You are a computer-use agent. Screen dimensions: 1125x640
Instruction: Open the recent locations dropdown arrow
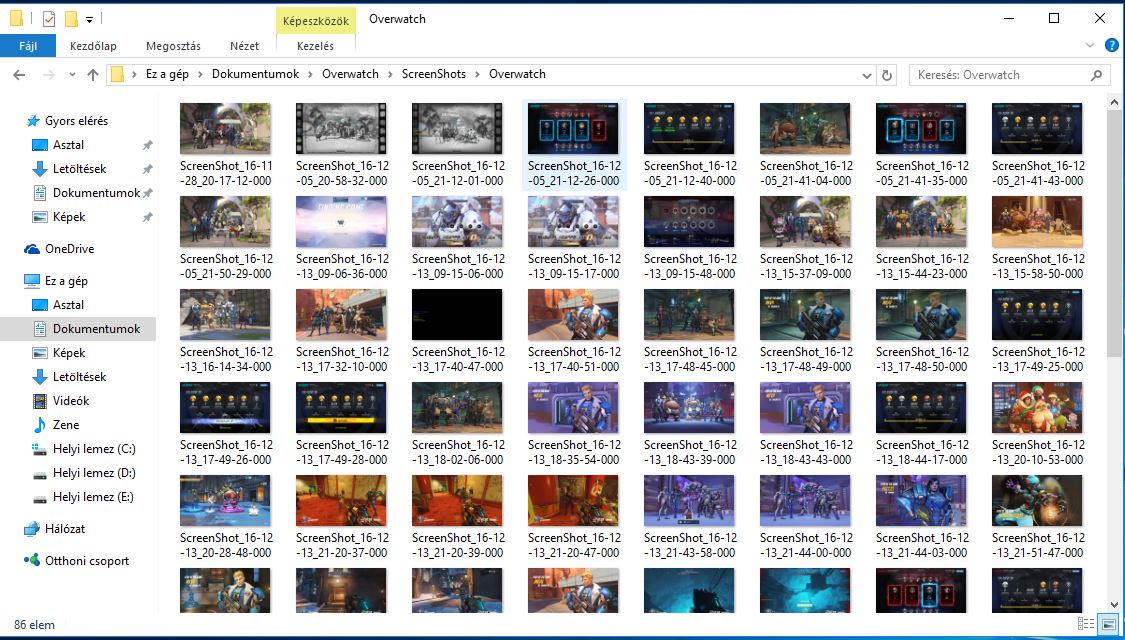pyautogui.click(x=72, y=75)
